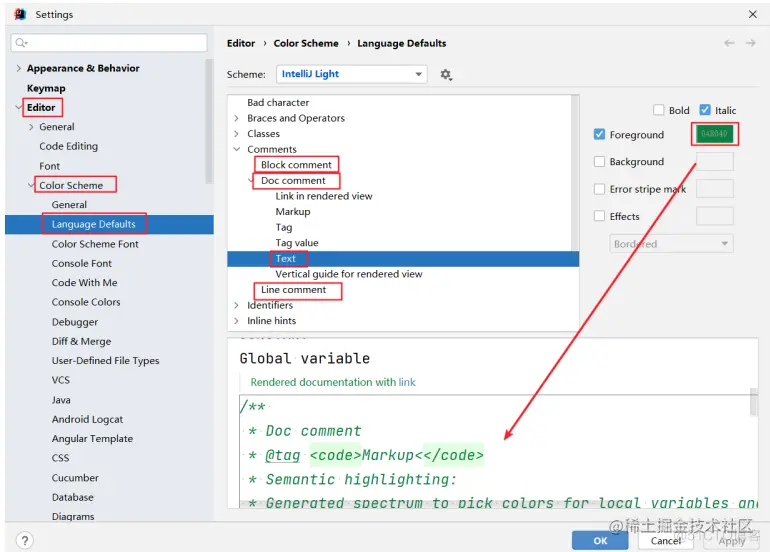Click the scheme settings gear icon
Viewport: 770px width, 552px height.
445,75
